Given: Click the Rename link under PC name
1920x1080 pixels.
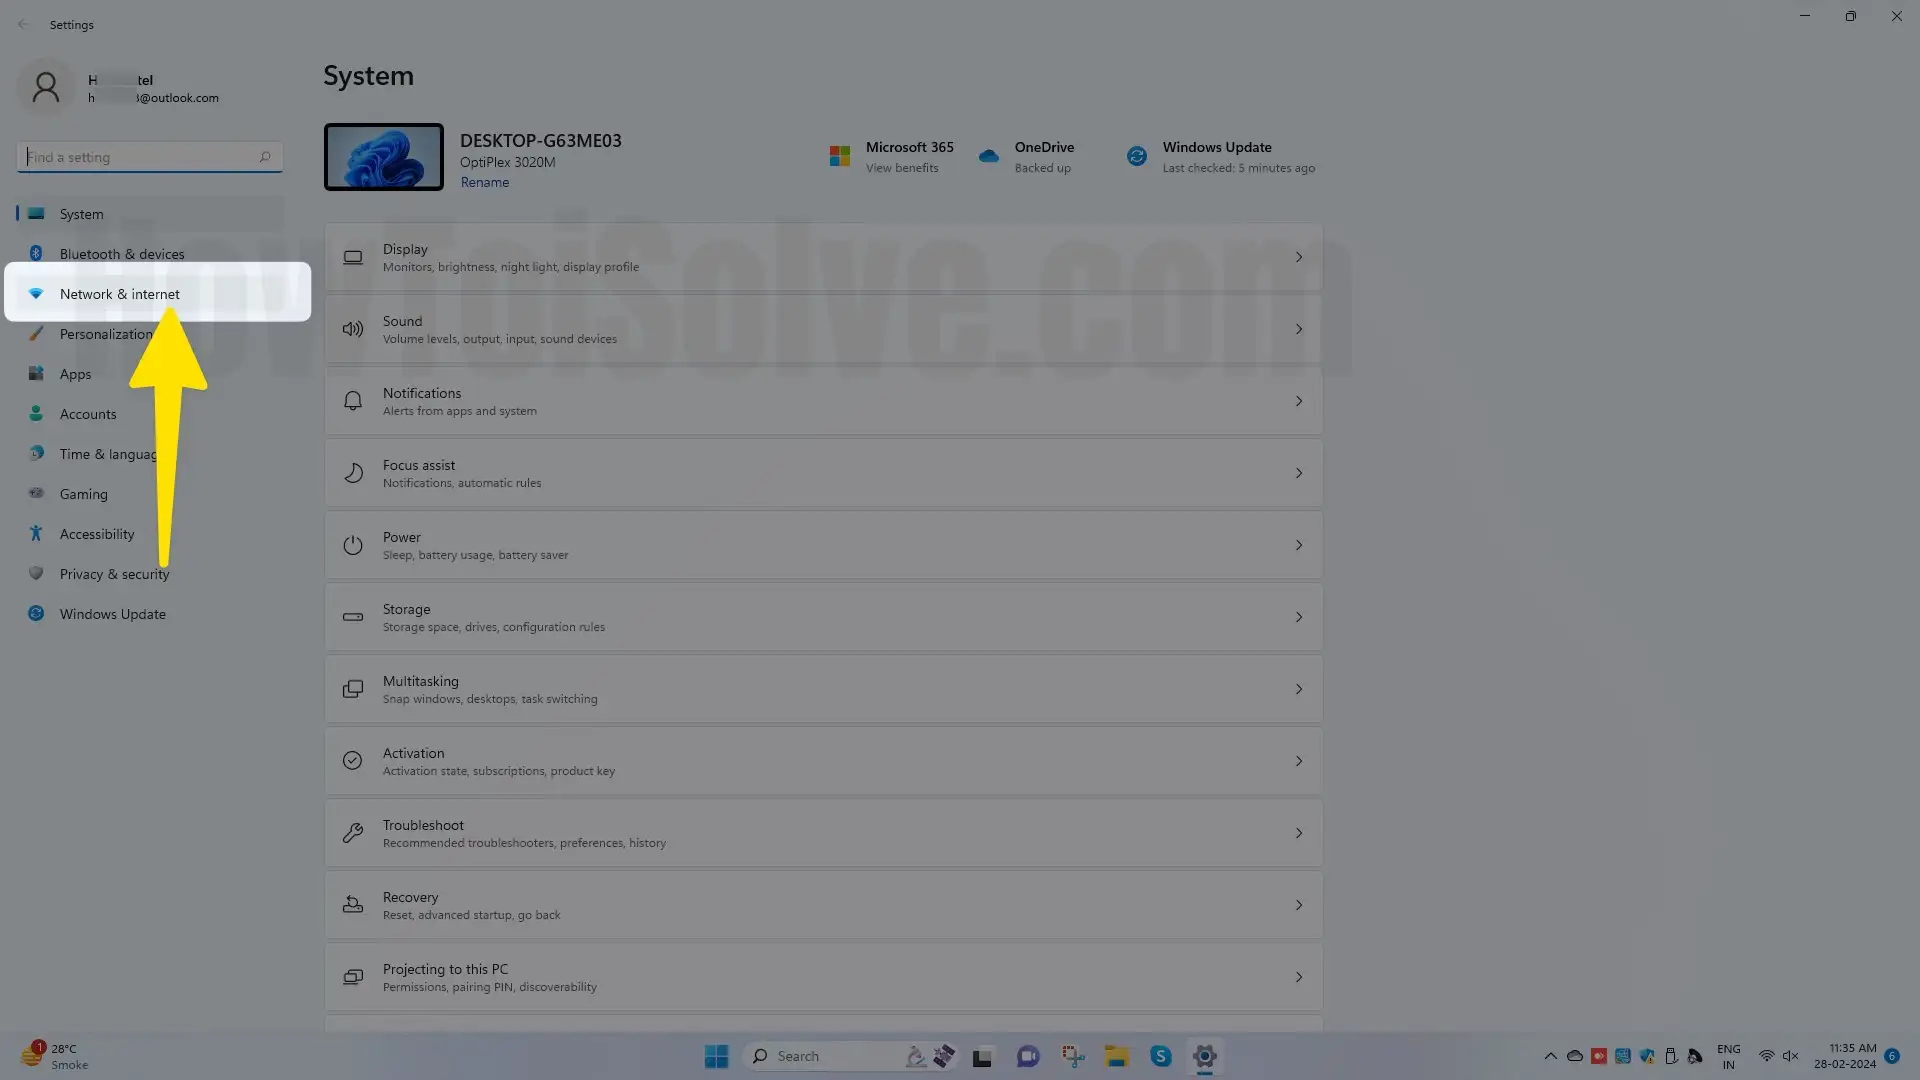Looking at the screenshot, I should [x=484, y=183].
